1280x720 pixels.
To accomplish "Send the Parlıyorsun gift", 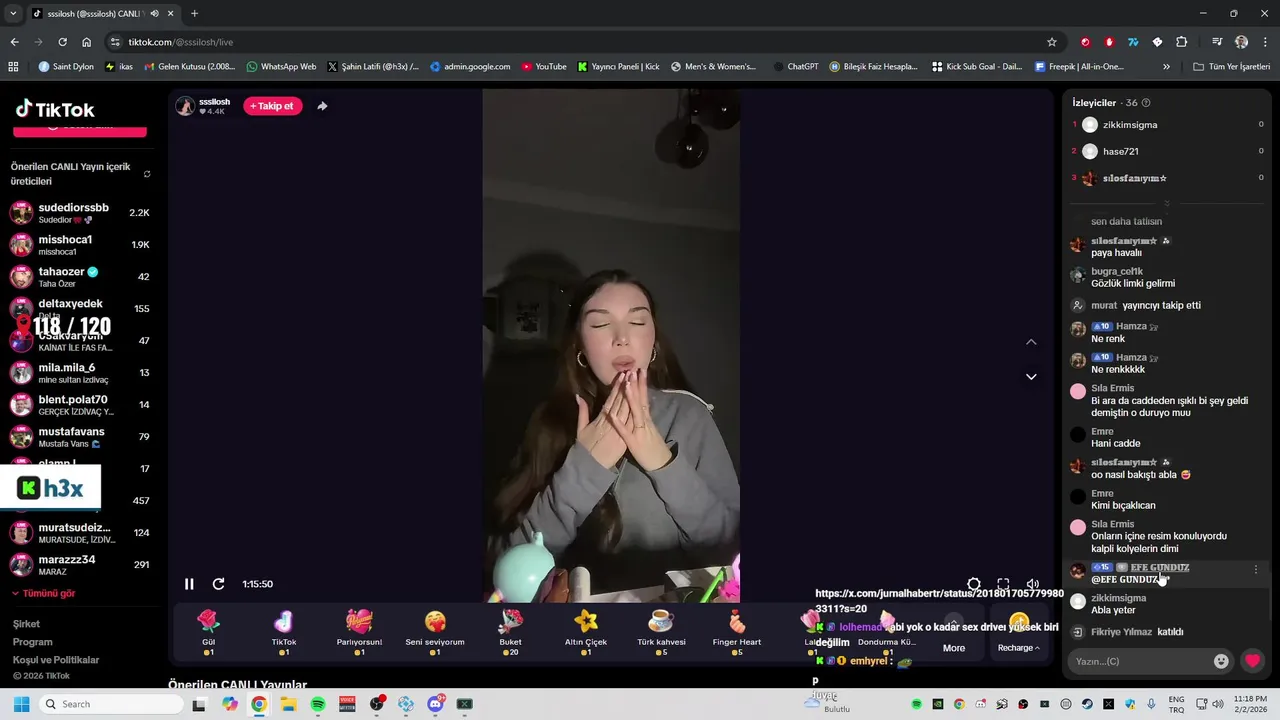I will click(x=359, y=633).
